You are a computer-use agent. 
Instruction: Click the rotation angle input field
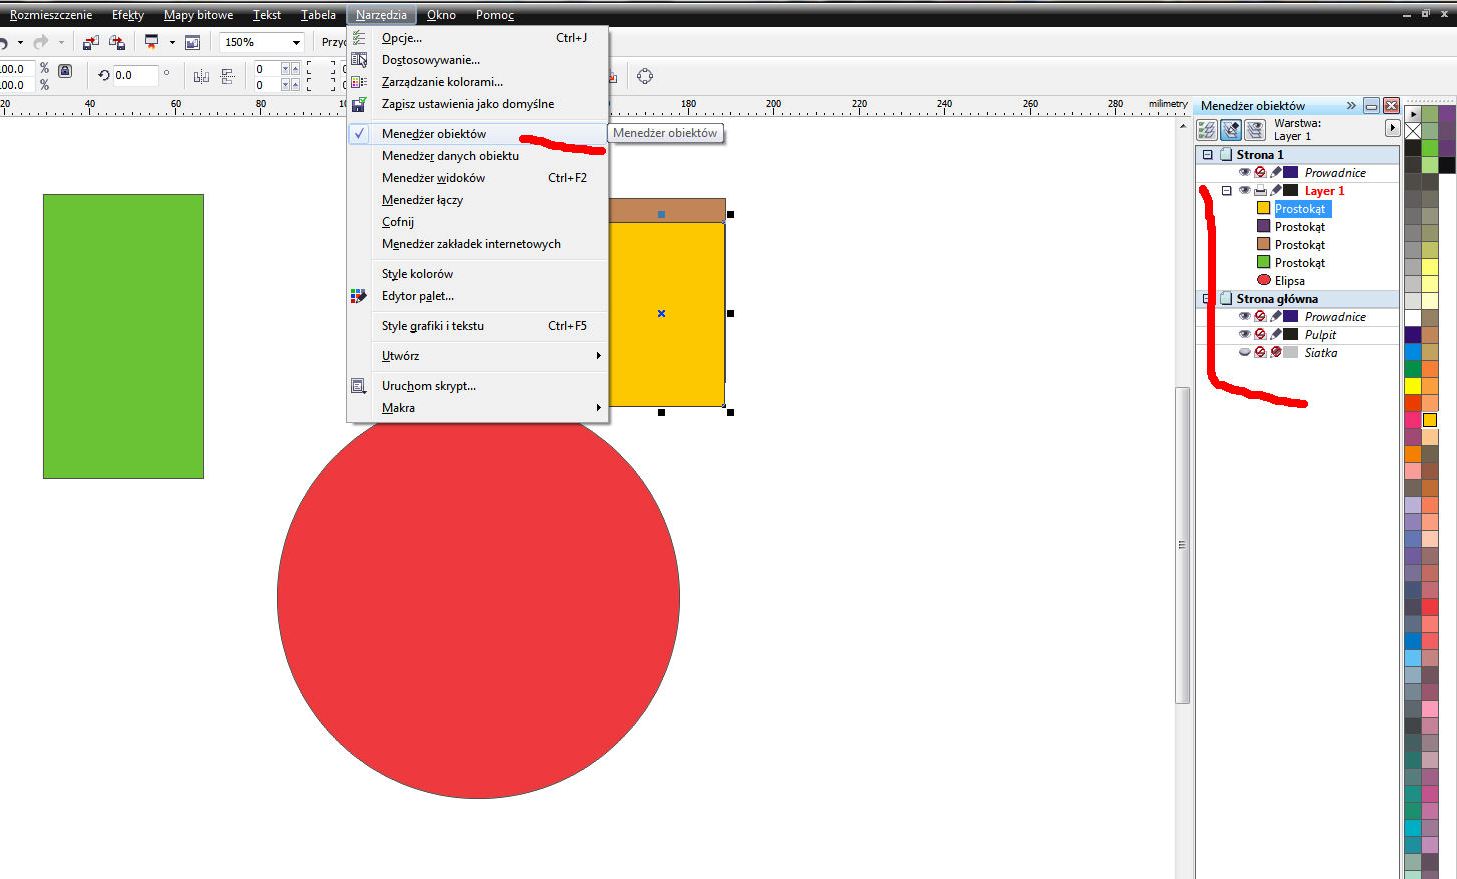click(x=135, y=75)
